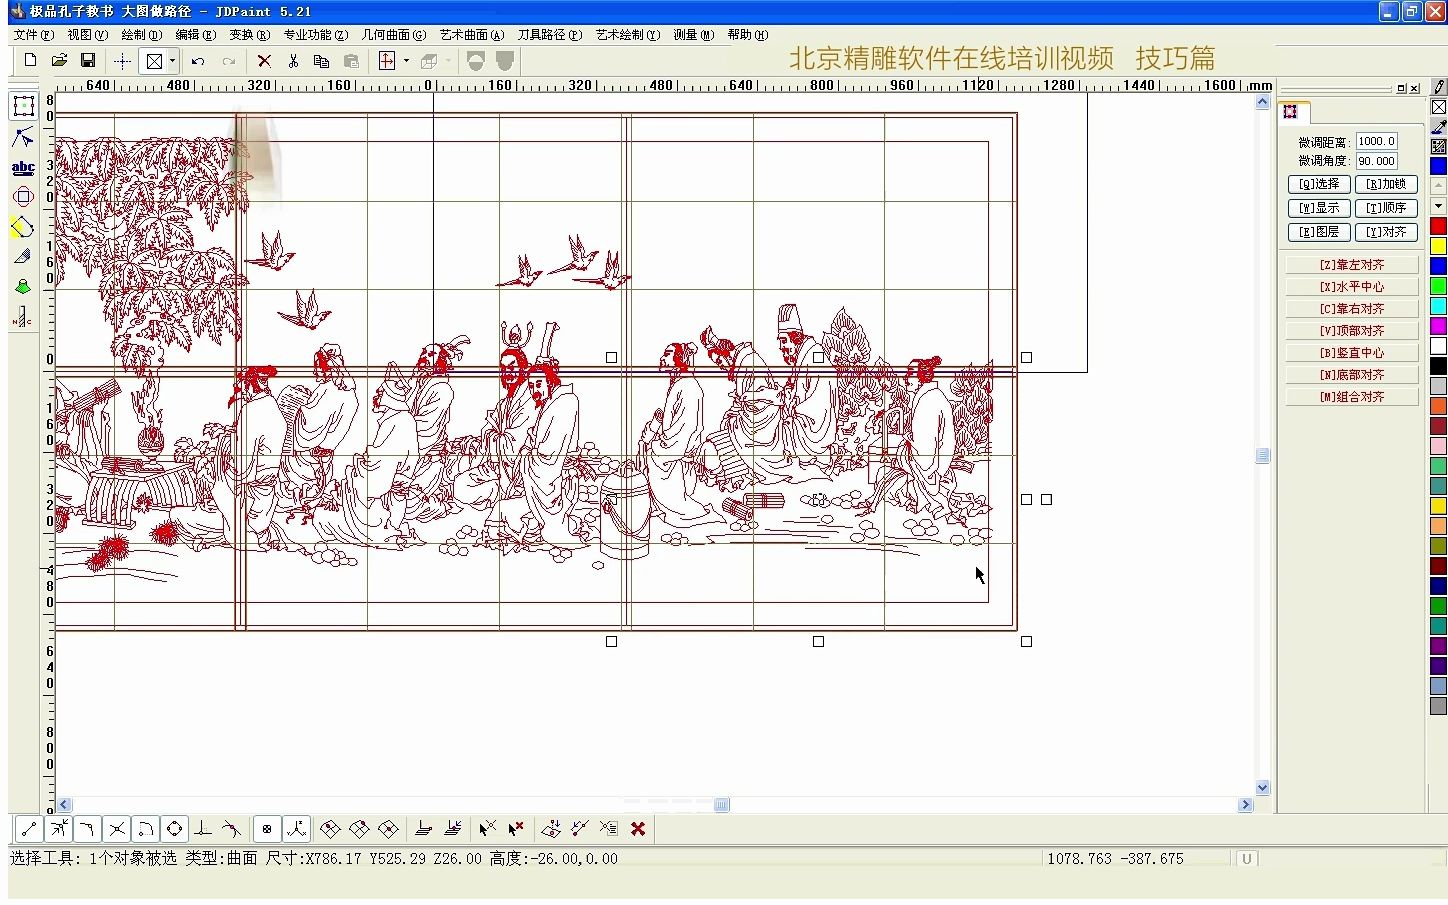Click the horizontal scrollbar left arrow
Image resolution: width=1448 pixels, height=905 pixels.
[64, 804]
